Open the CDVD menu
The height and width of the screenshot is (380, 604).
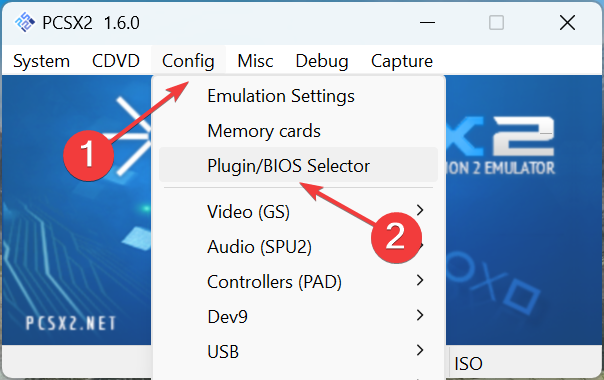pyautogui.click(x=116, y=61)
